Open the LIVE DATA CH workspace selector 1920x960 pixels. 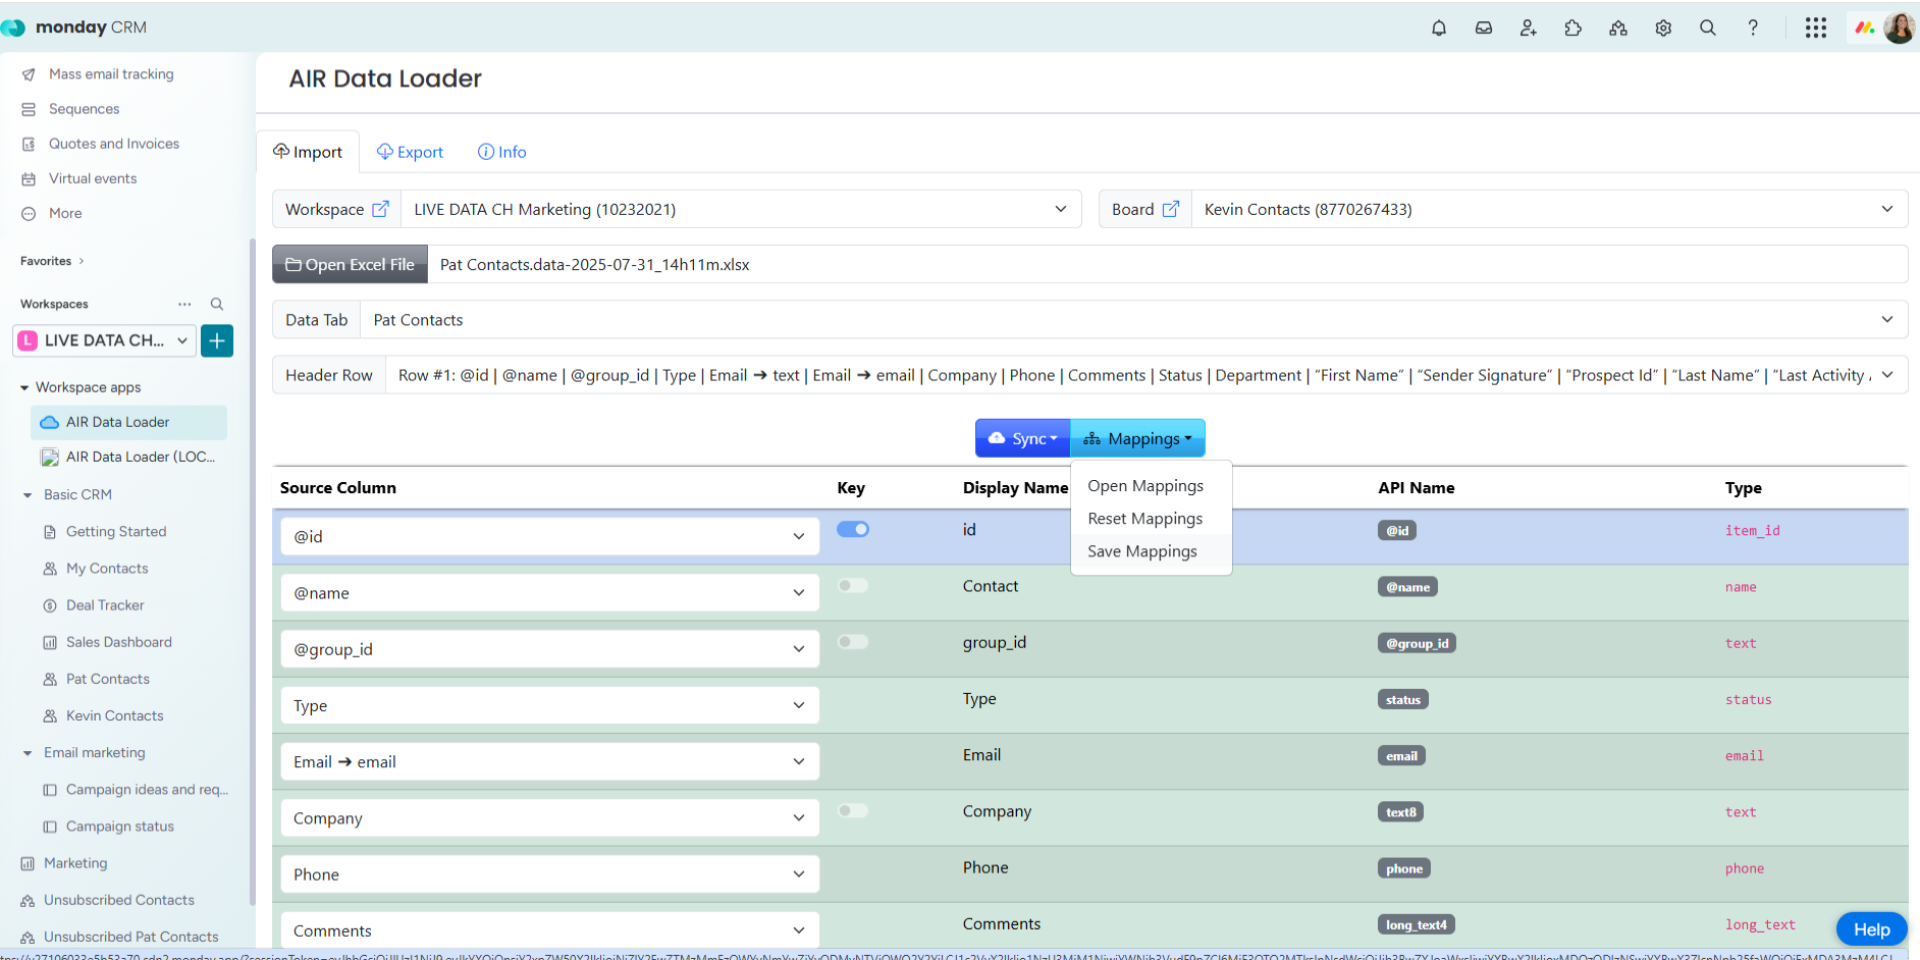104,341
